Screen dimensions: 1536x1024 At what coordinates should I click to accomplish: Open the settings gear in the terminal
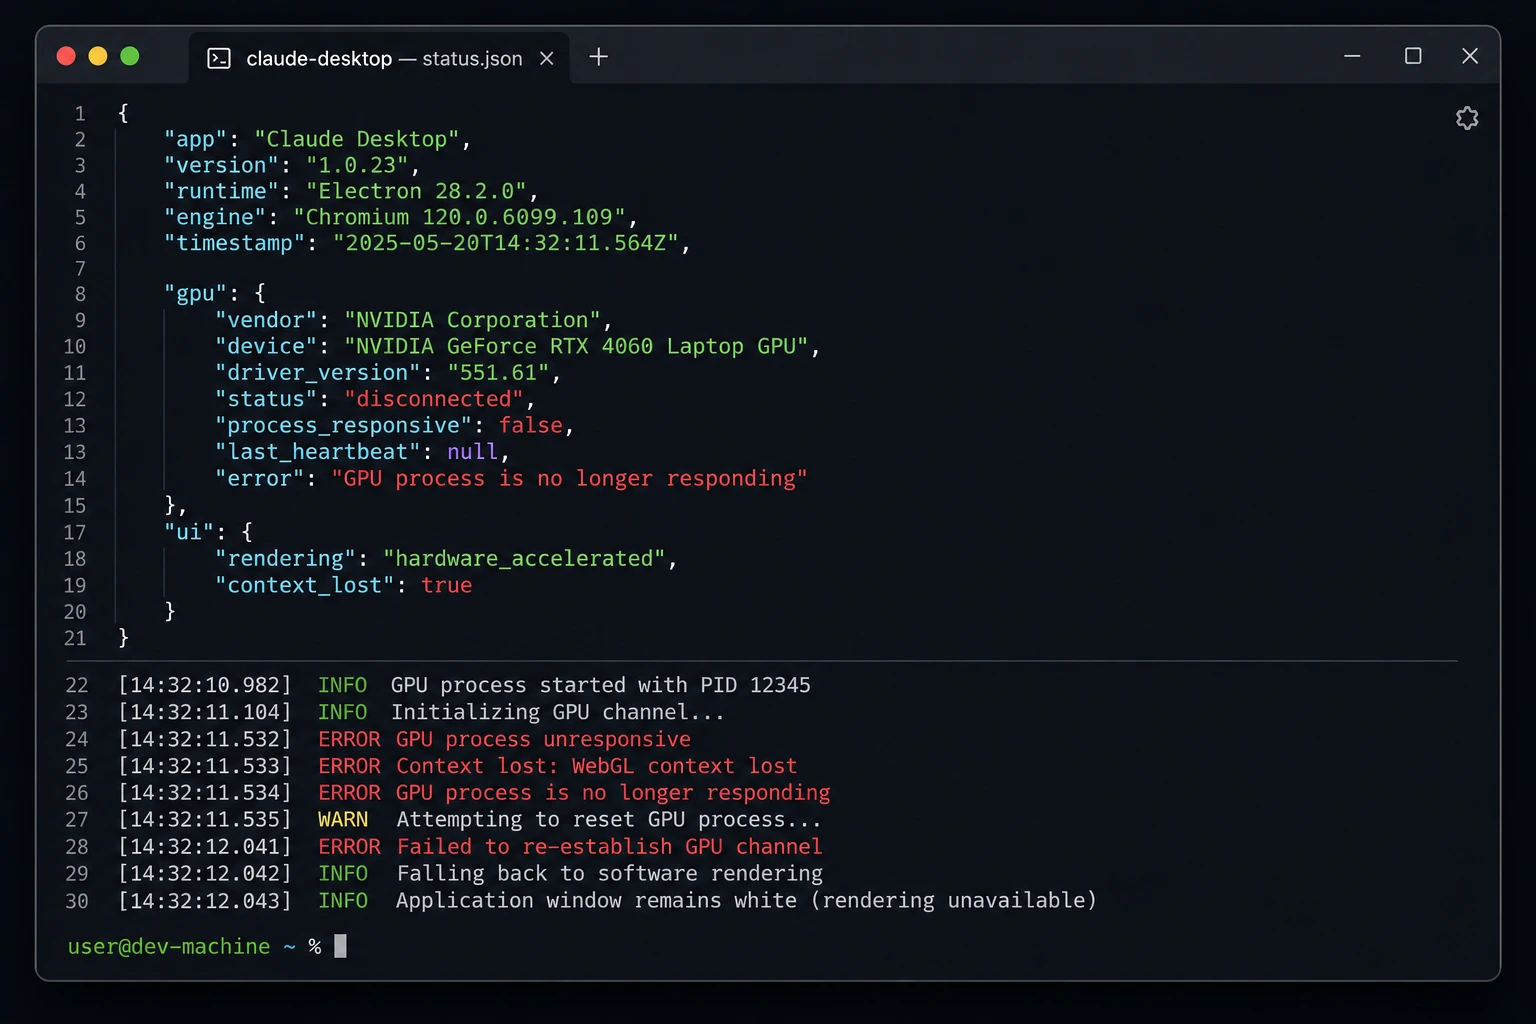[x=1467, y=118]
